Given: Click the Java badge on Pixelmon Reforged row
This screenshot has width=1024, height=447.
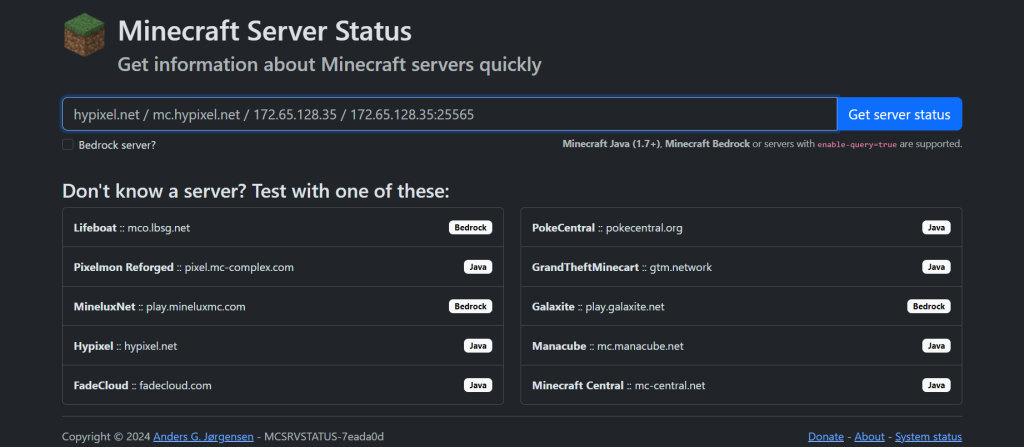Looking at the screenshot, I should pyautogui.click(x=478, y=267).
